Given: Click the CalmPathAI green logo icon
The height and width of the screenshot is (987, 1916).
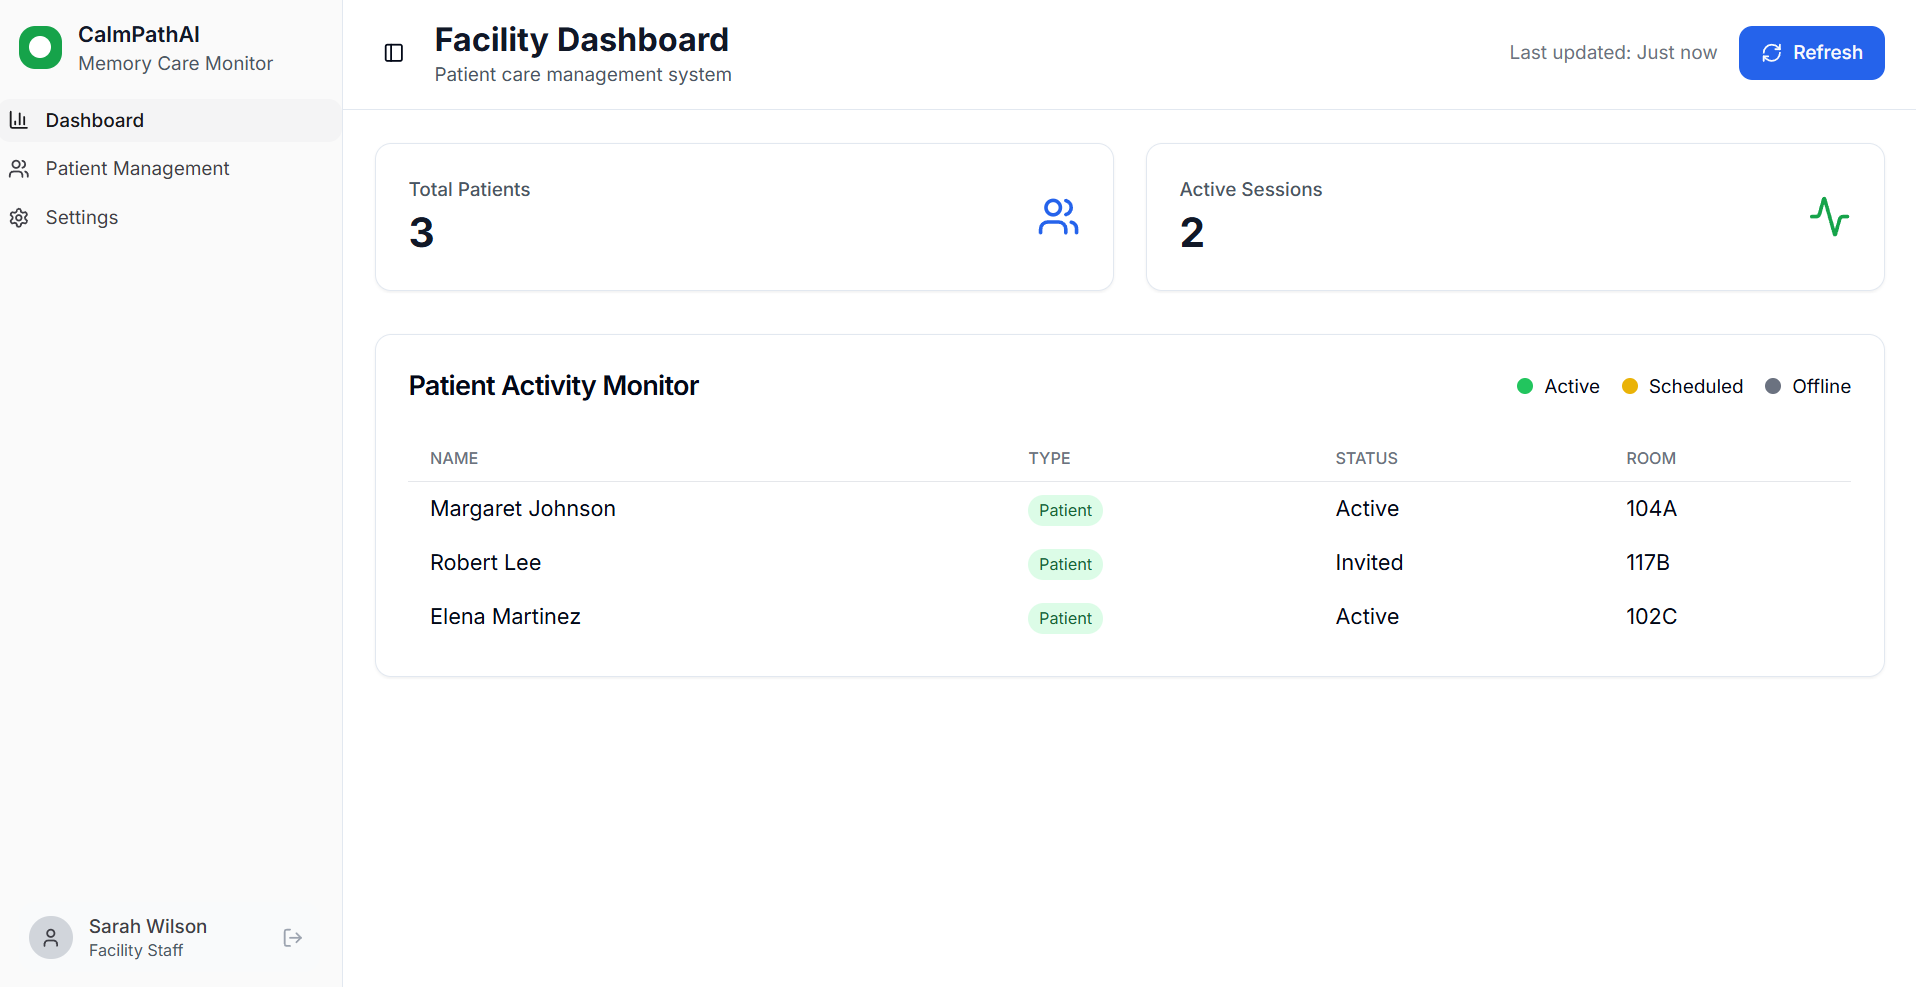Looking at the screenshot, I should coord(40,48).
